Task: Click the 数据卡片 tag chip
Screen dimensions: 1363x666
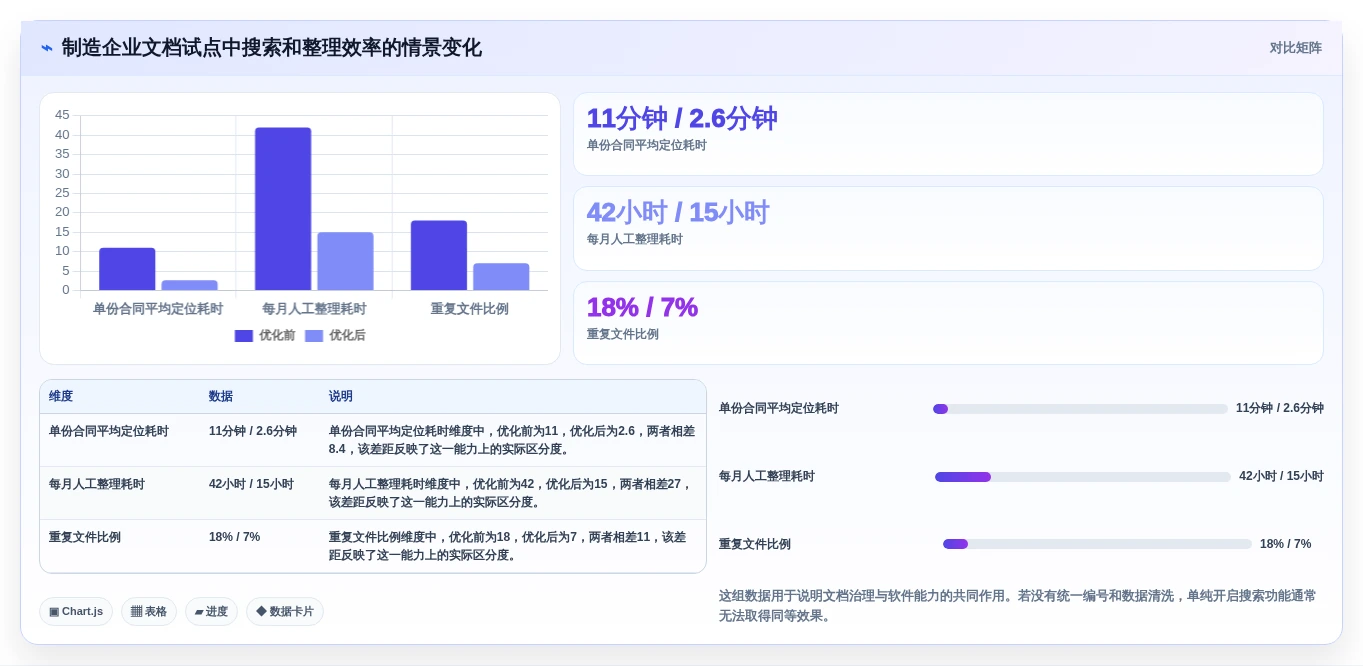Action: pyautogui.click(x=285, y=612)
